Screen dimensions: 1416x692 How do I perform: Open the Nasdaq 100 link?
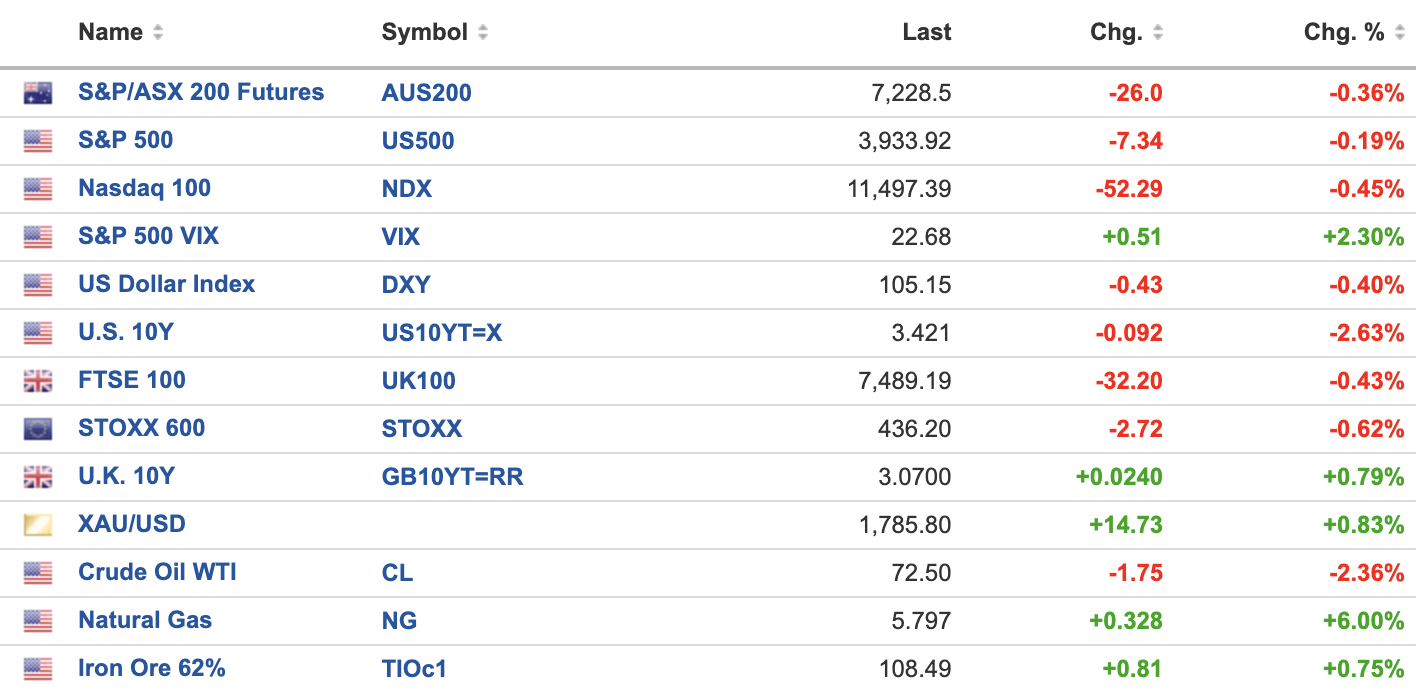pos(144,188)
